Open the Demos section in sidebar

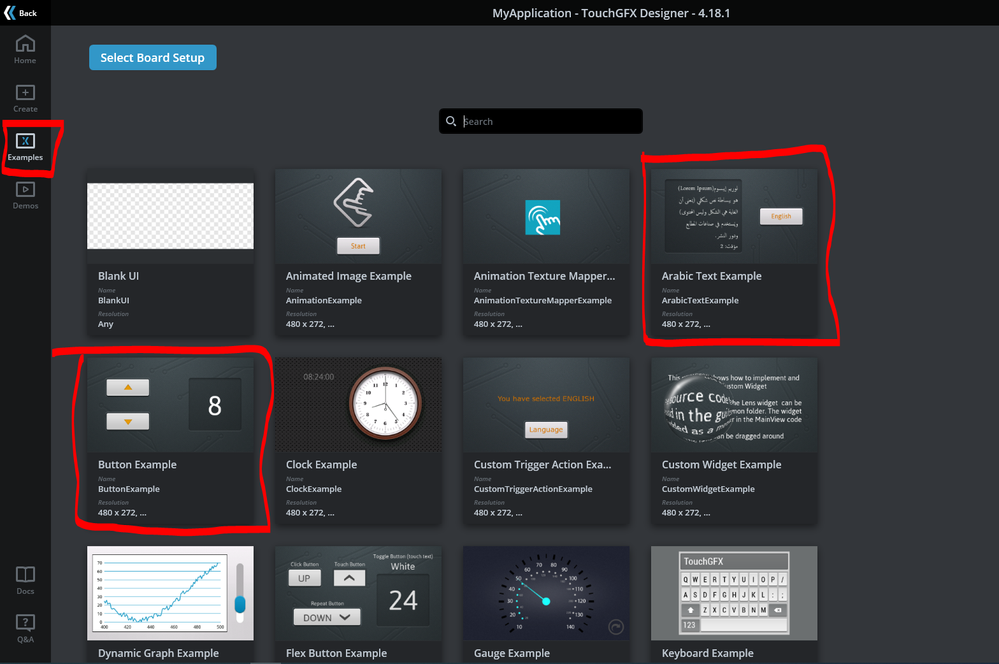pos(25,196)
